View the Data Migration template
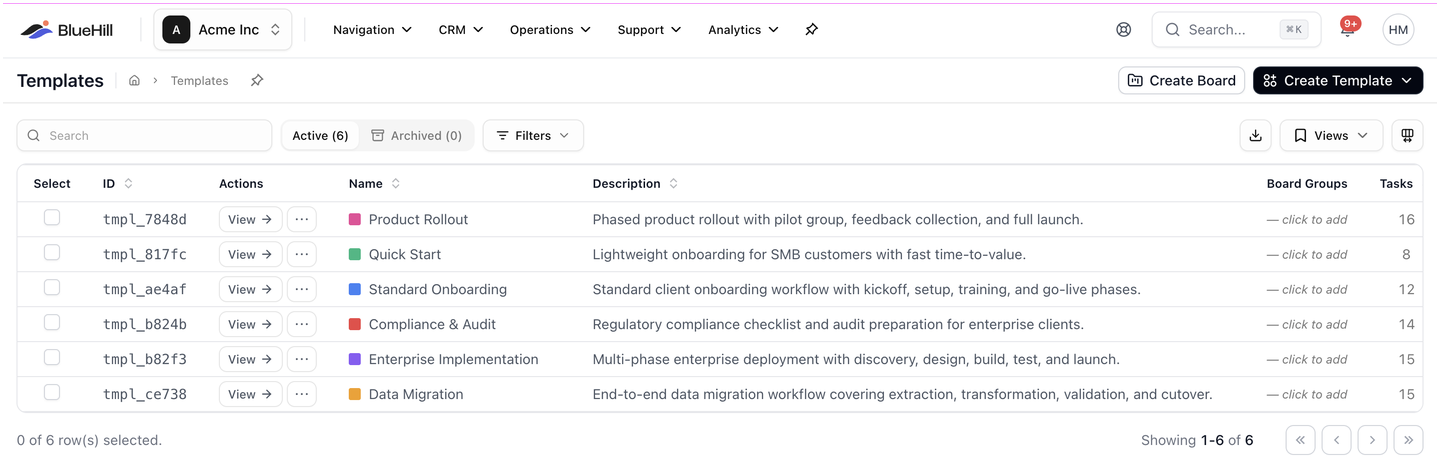Image resolution: width=1440 pixels, height=470 pixels. point(250,395)
